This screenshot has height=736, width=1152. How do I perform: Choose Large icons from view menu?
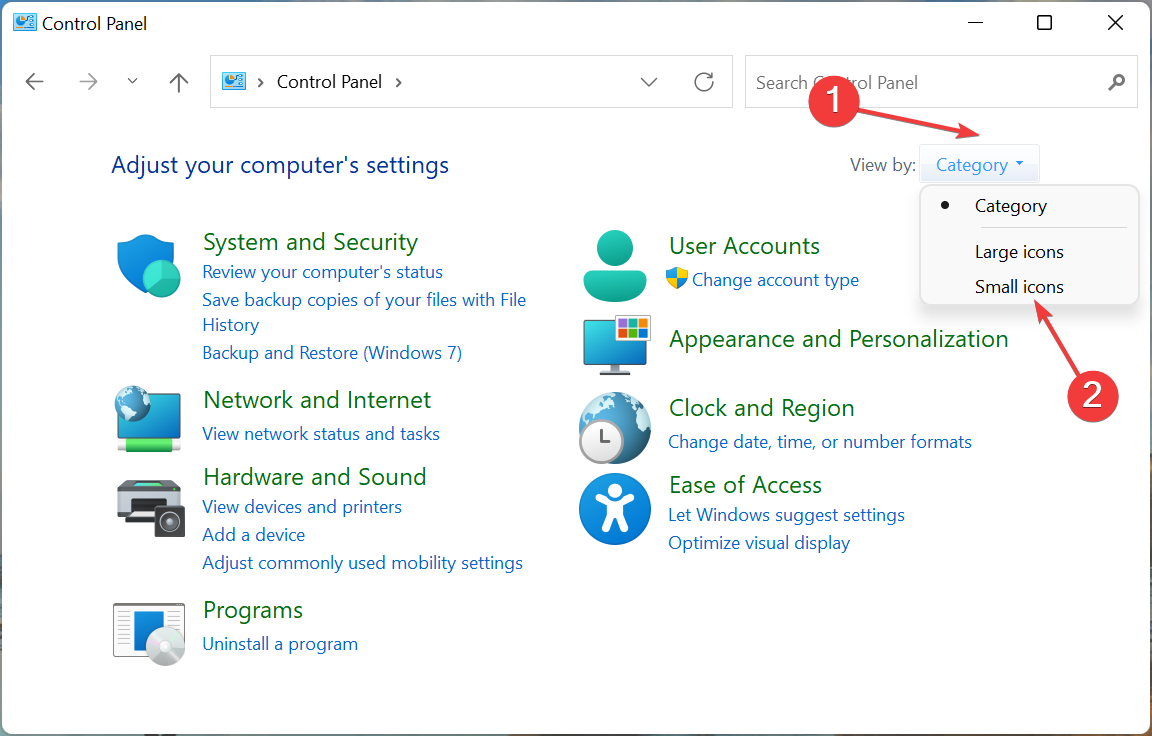click(1019, 252)
